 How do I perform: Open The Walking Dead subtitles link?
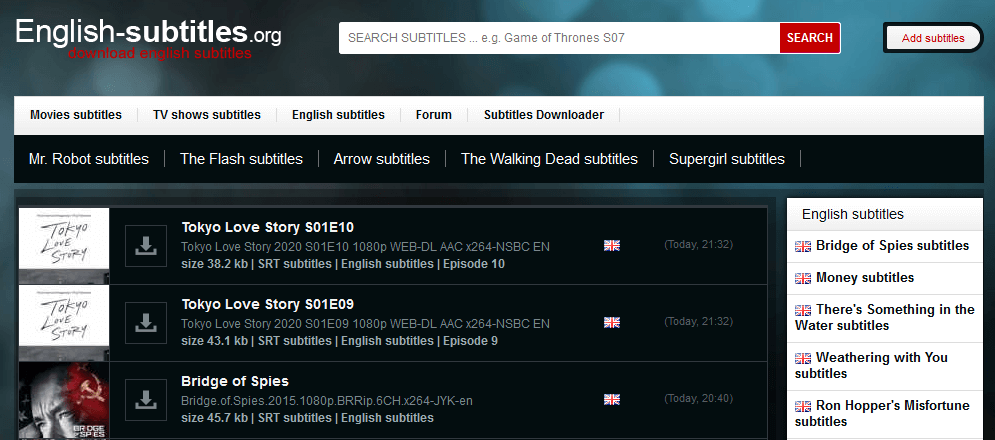click(550, 159)
